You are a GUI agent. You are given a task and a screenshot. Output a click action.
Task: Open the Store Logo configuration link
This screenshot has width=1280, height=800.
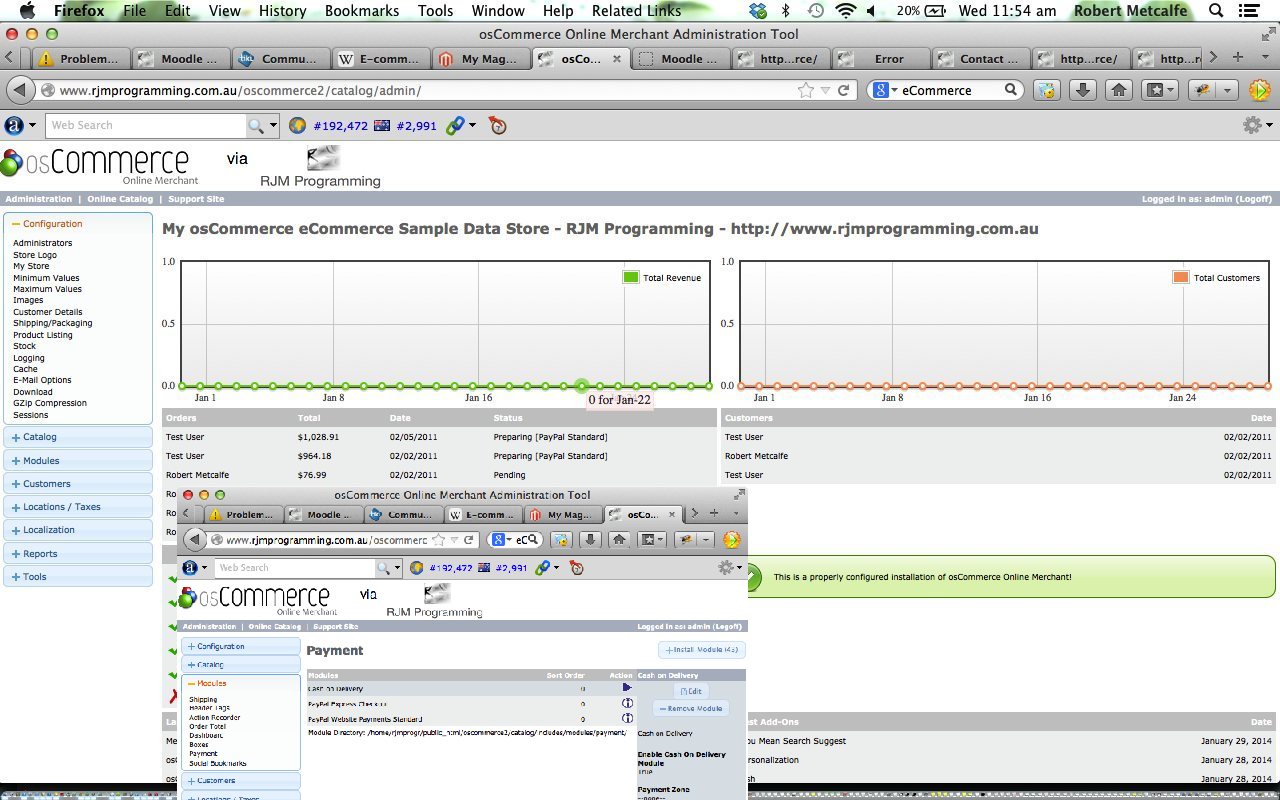click(x=35, y=255)
